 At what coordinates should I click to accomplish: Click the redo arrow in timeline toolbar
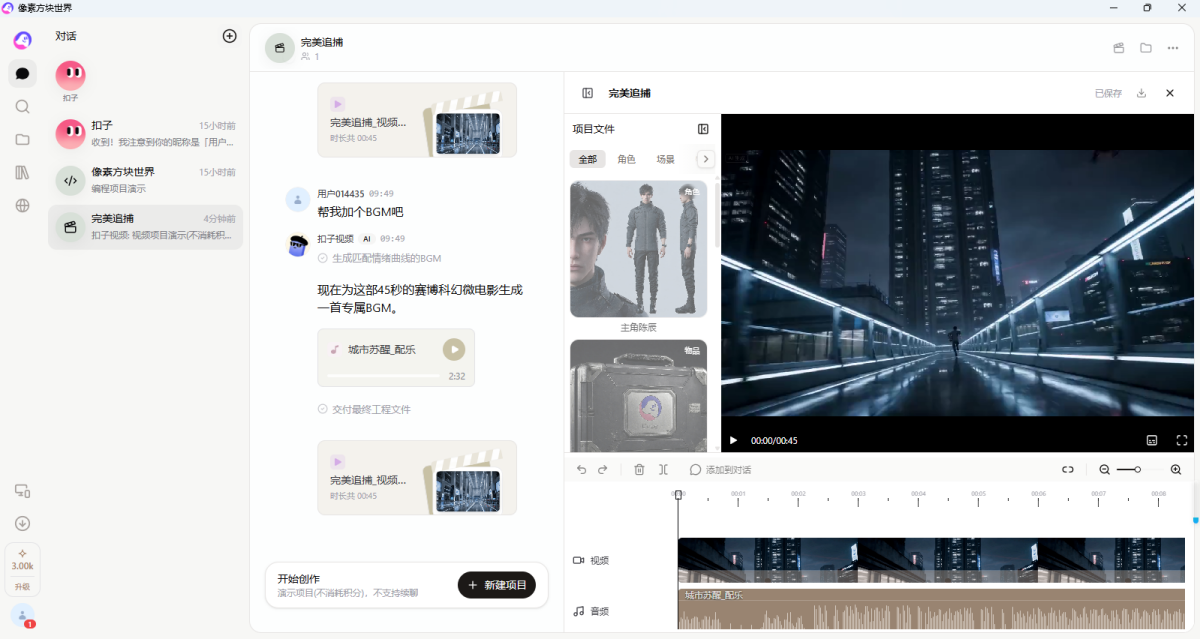pos(603,469)
